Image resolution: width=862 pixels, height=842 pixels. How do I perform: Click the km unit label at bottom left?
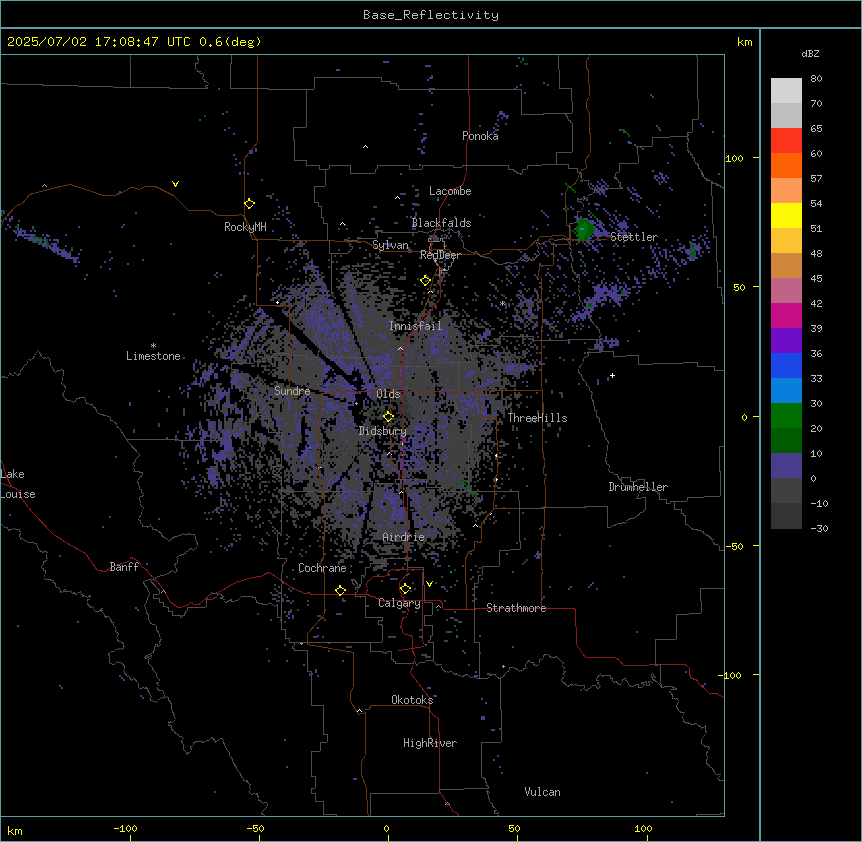tap(15, 830)
